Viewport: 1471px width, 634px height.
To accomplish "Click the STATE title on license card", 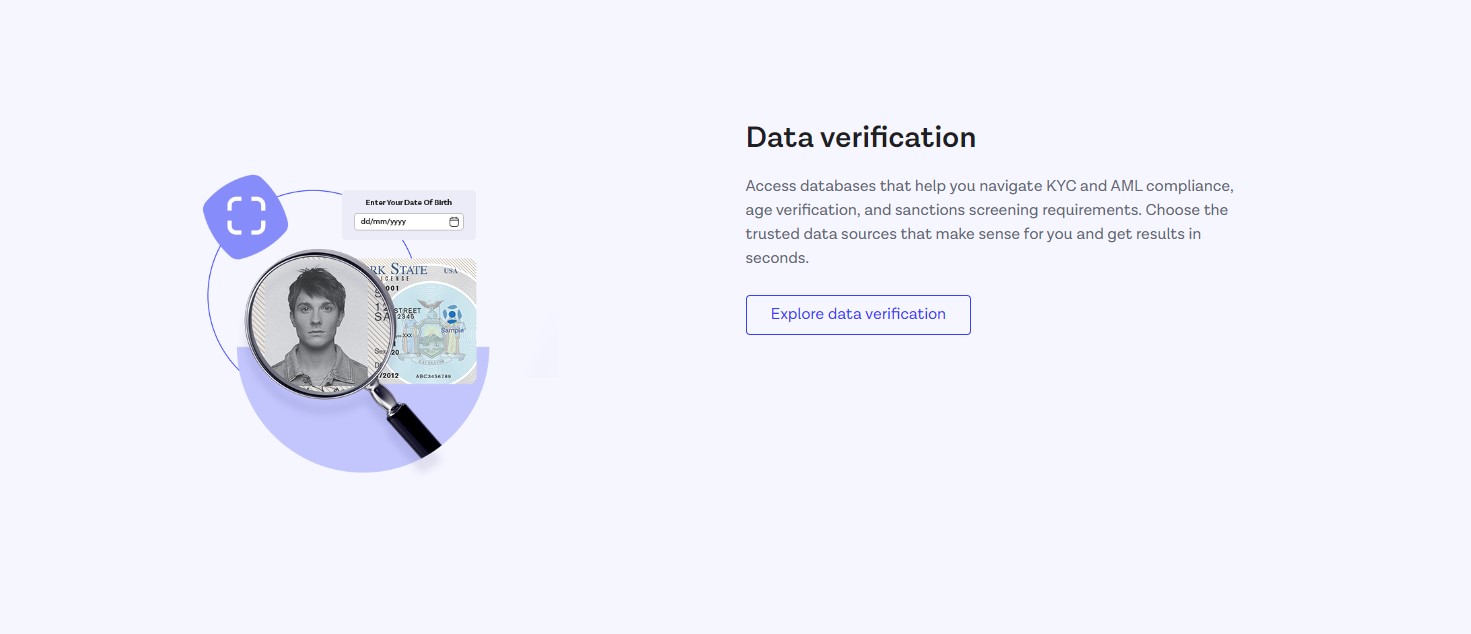I will tap(408, 270).
